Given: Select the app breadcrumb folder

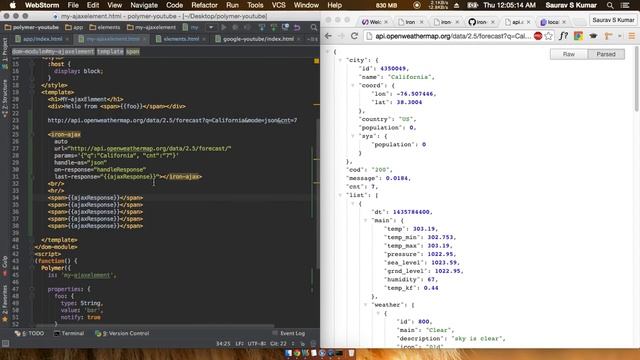Looking at the screenshot, I should click(74, 27).
